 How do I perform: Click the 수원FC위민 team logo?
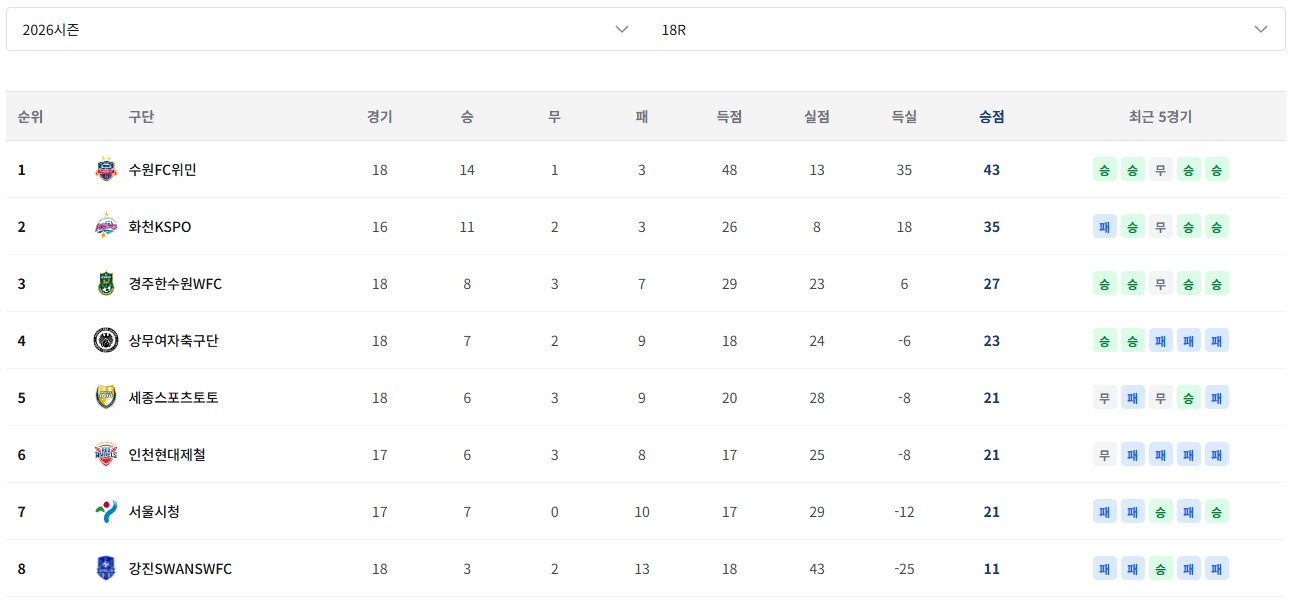[105, 170]
